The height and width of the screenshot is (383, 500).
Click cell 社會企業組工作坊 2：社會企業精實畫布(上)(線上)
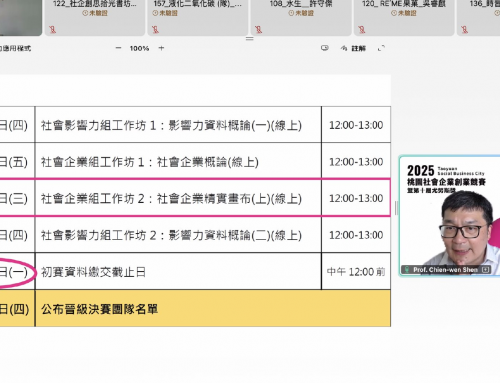coord(178,198)
